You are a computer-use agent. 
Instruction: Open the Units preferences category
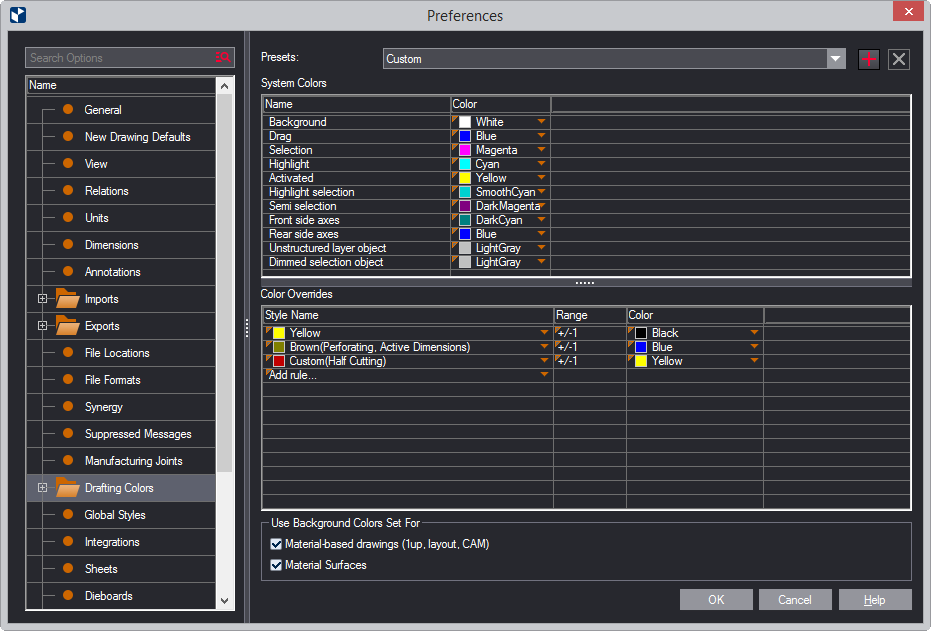(x=96, y=218)
